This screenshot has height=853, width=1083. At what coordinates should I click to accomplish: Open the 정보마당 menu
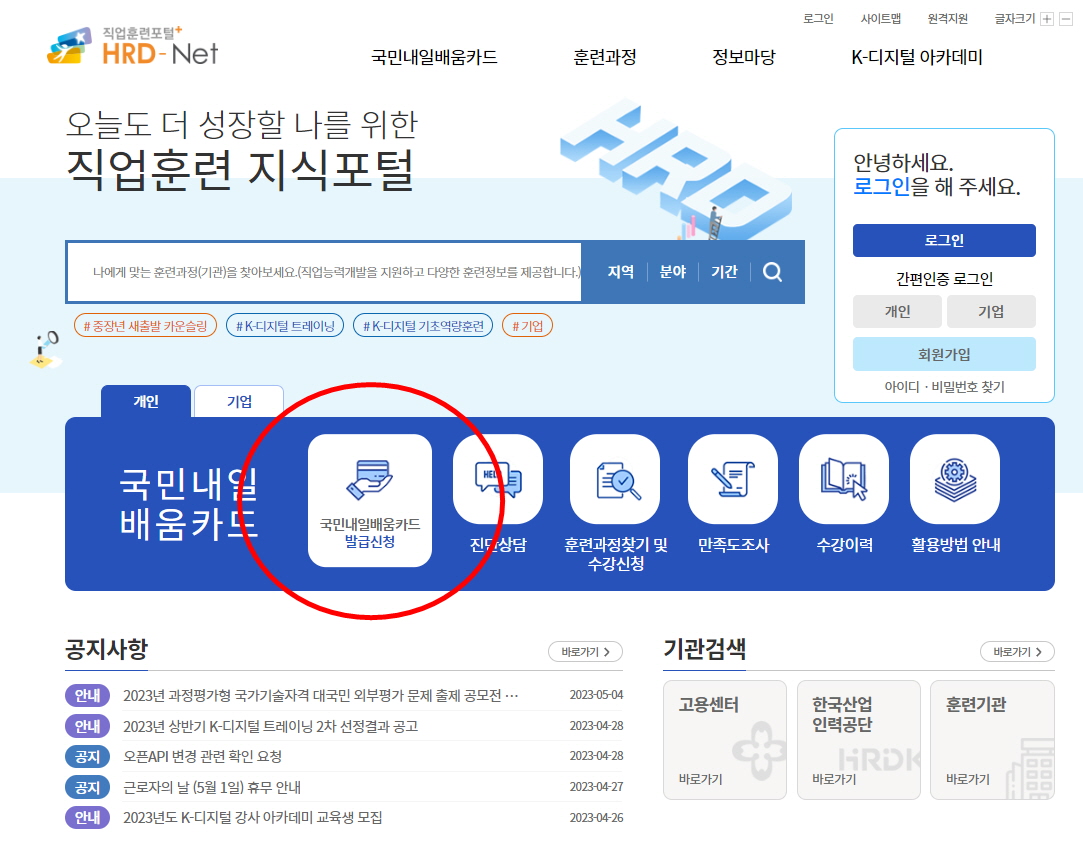pyautogui.click(x=744, y=57)
